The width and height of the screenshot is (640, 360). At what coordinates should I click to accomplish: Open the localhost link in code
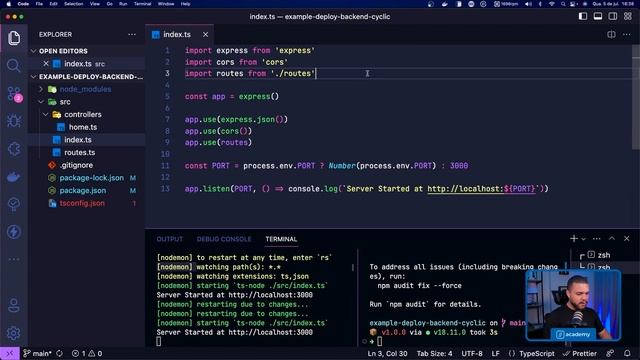[x=481, y=189]
